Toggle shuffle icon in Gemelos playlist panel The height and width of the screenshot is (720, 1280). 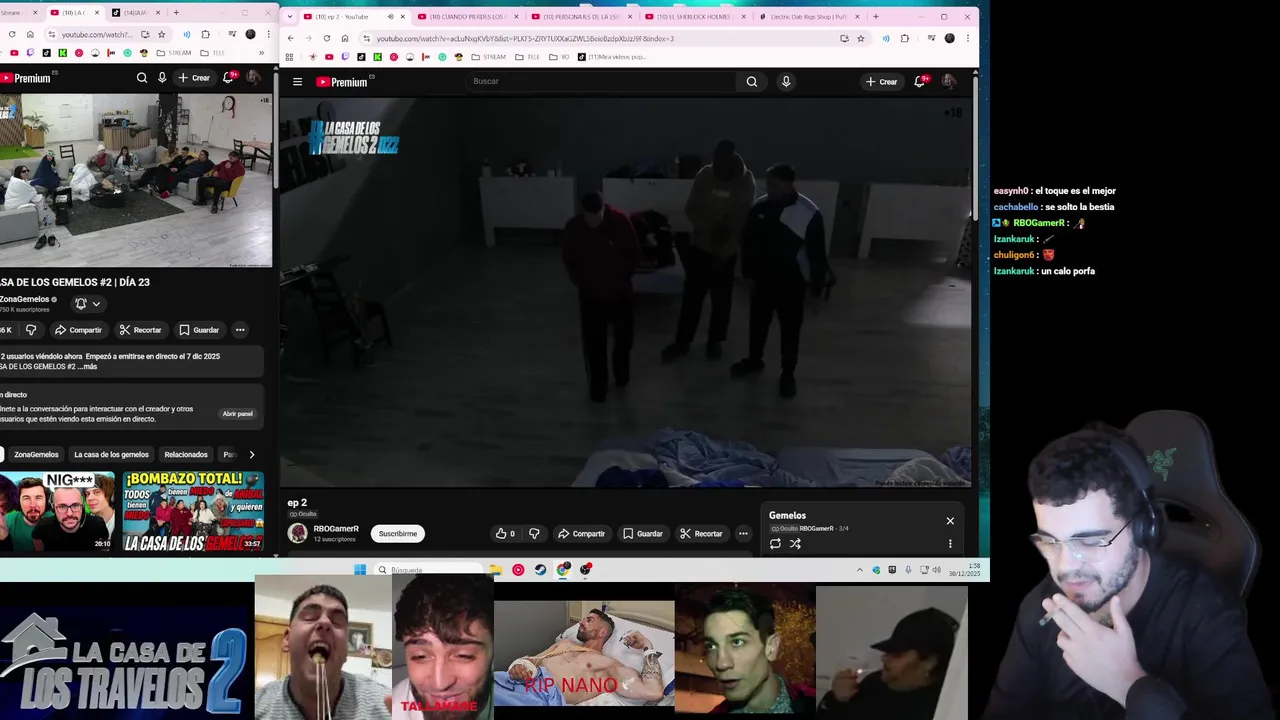tap(795, 544)
